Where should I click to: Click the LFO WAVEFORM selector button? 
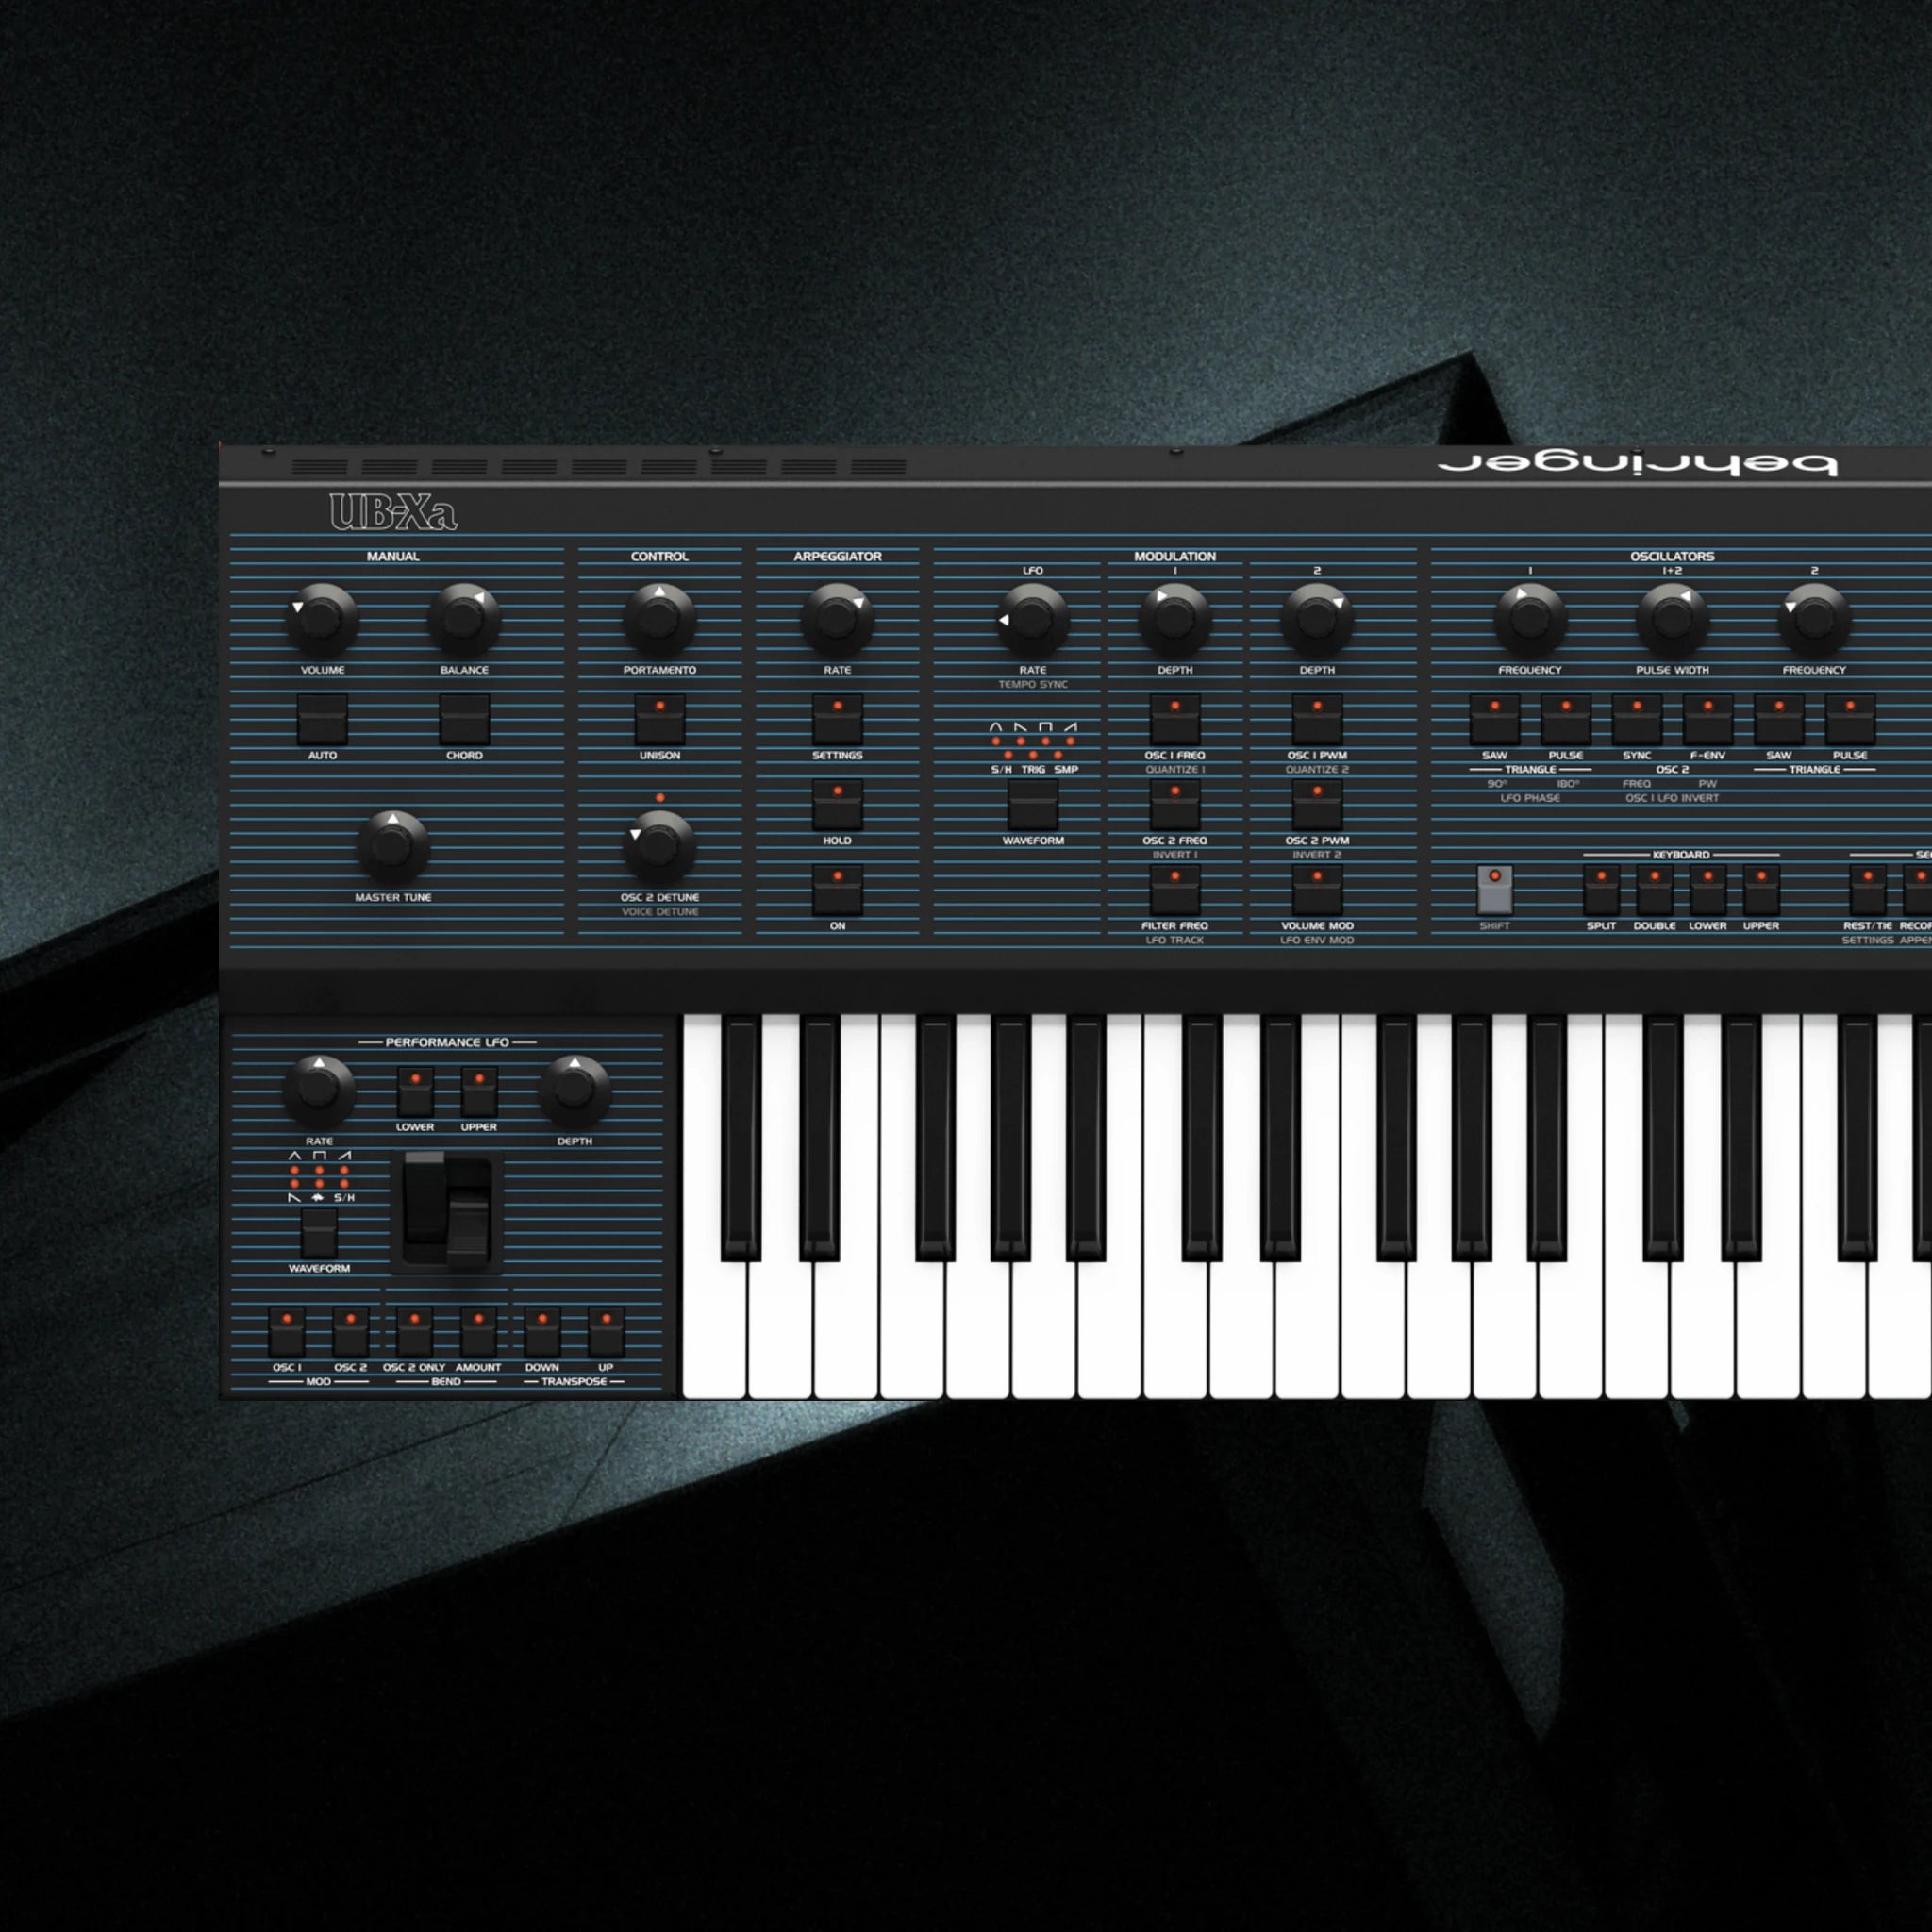tap(1032, 806)
